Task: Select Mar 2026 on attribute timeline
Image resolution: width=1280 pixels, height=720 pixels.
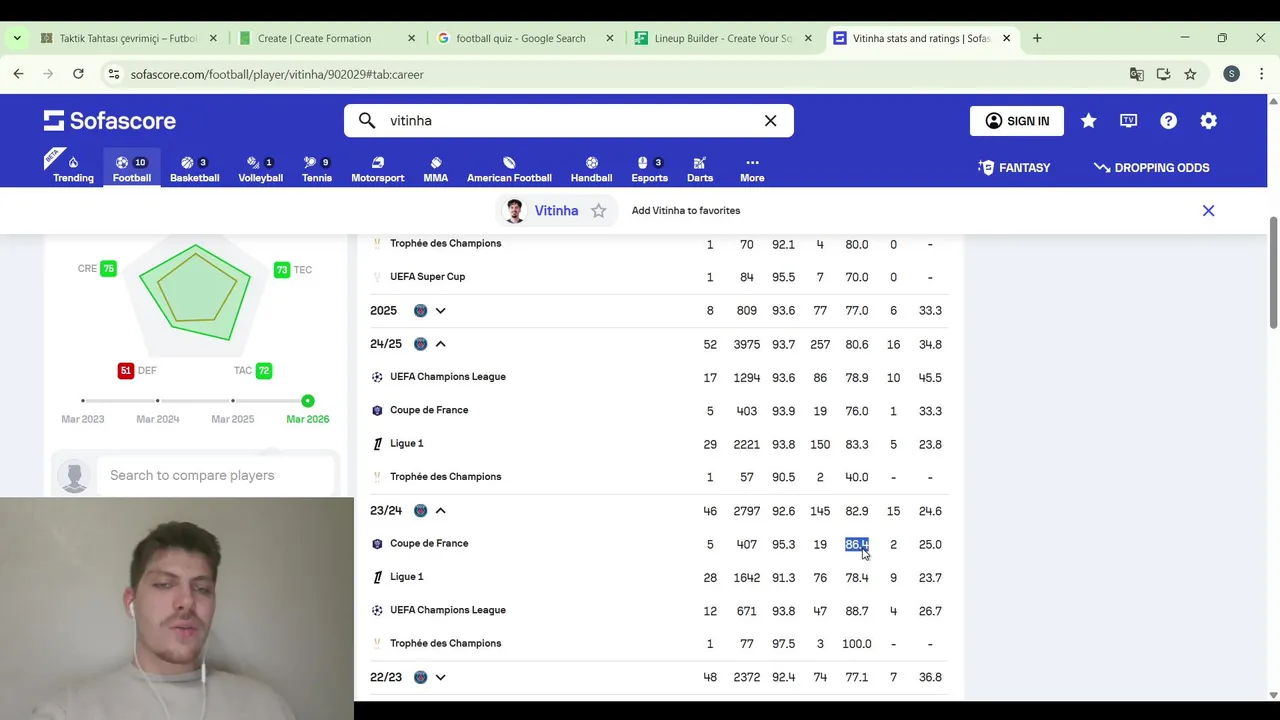Action: pyautogui.click(x=308, y=401)
